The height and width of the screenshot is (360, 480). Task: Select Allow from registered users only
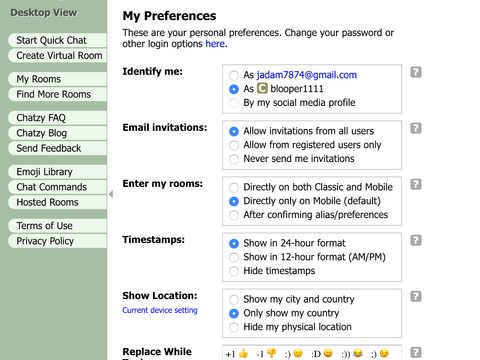click(x=234, y=145)
